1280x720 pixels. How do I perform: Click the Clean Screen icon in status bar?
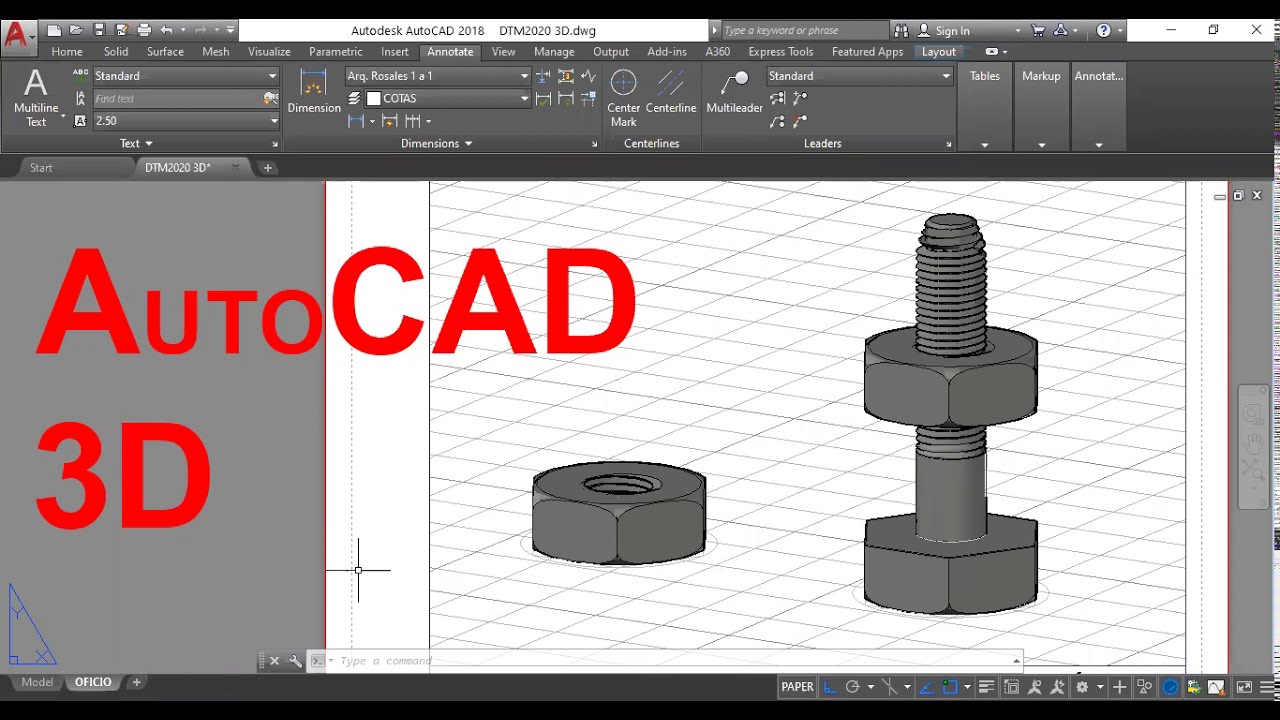pyautogui.click(x=1244, y=687)
